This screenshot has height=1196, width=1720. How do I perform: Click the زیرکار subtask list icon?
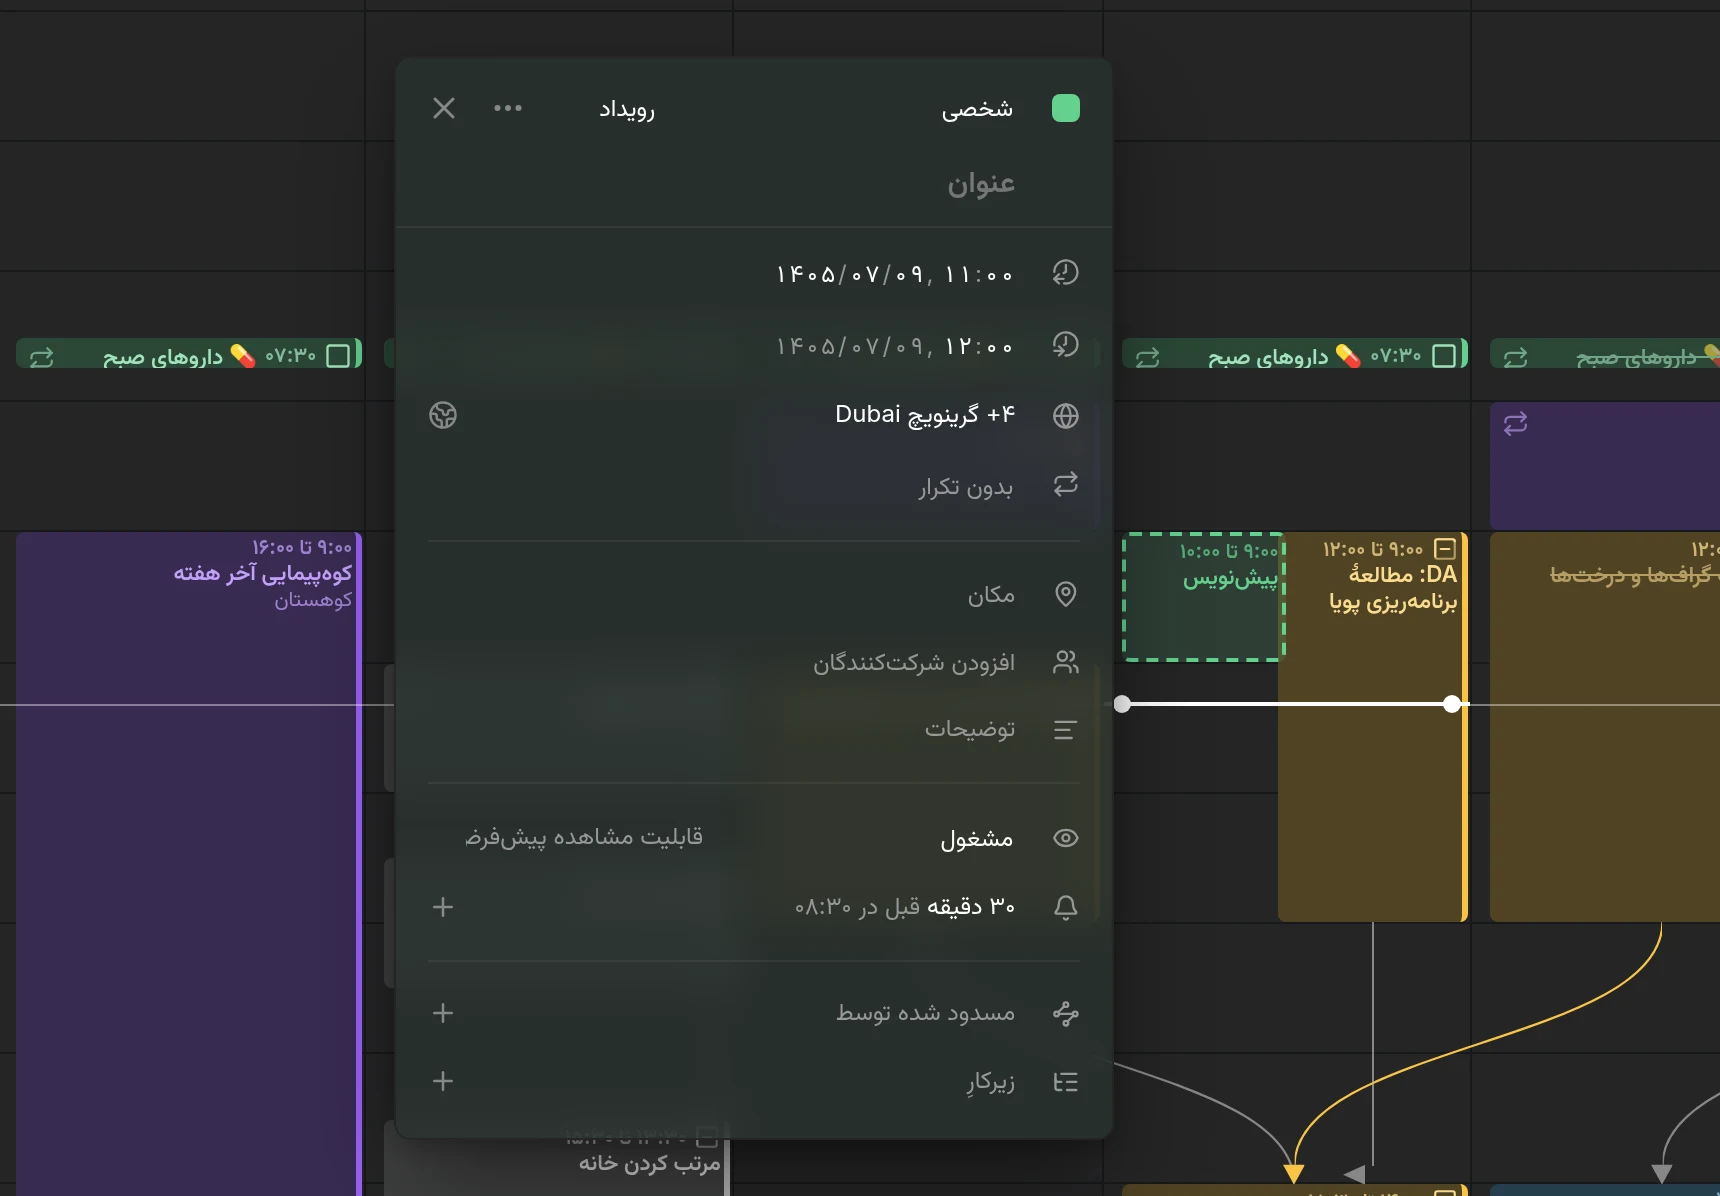(1066, 1082)
